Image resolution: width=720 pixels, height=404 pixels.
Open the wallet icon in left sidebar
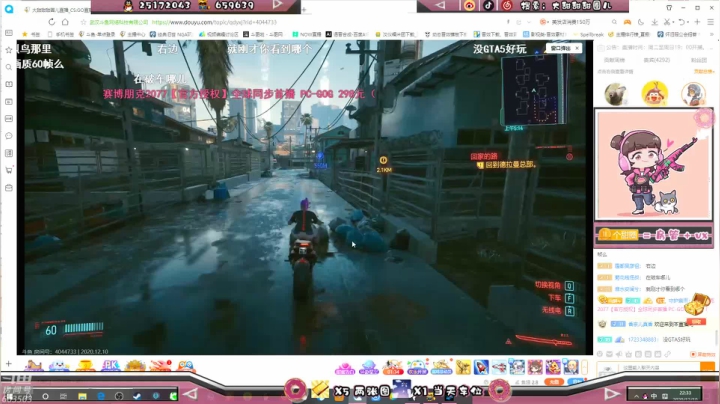(9, 188)
